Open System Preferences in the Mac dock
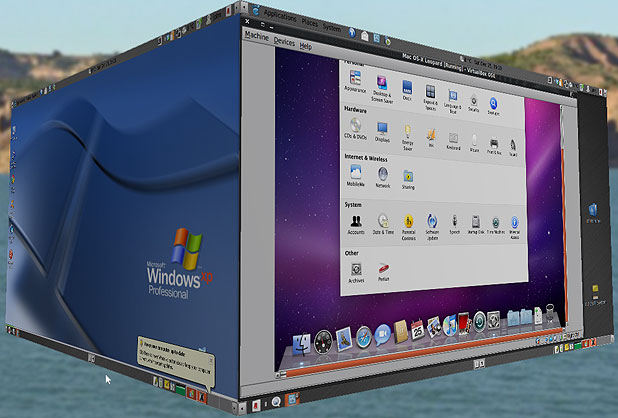 [x=493, y=320]
